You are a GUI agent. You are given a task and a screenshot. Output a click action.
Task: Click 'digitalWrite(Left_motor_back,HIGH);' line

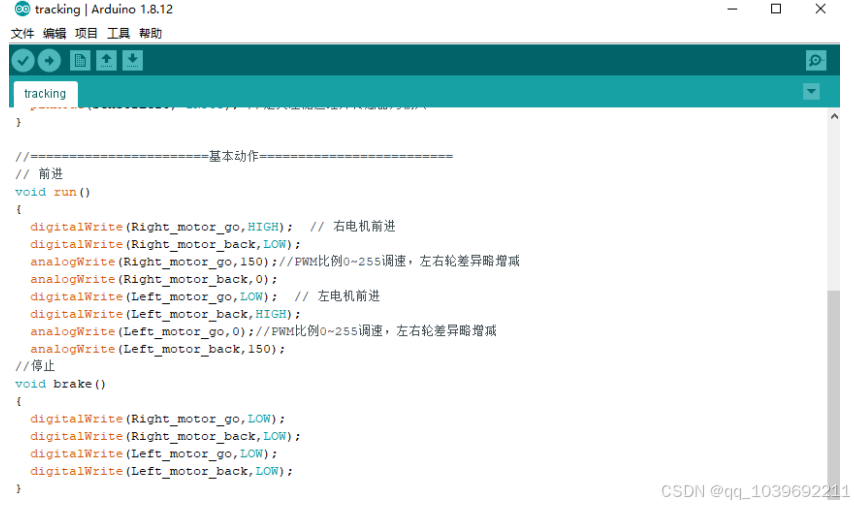[165, 314]
